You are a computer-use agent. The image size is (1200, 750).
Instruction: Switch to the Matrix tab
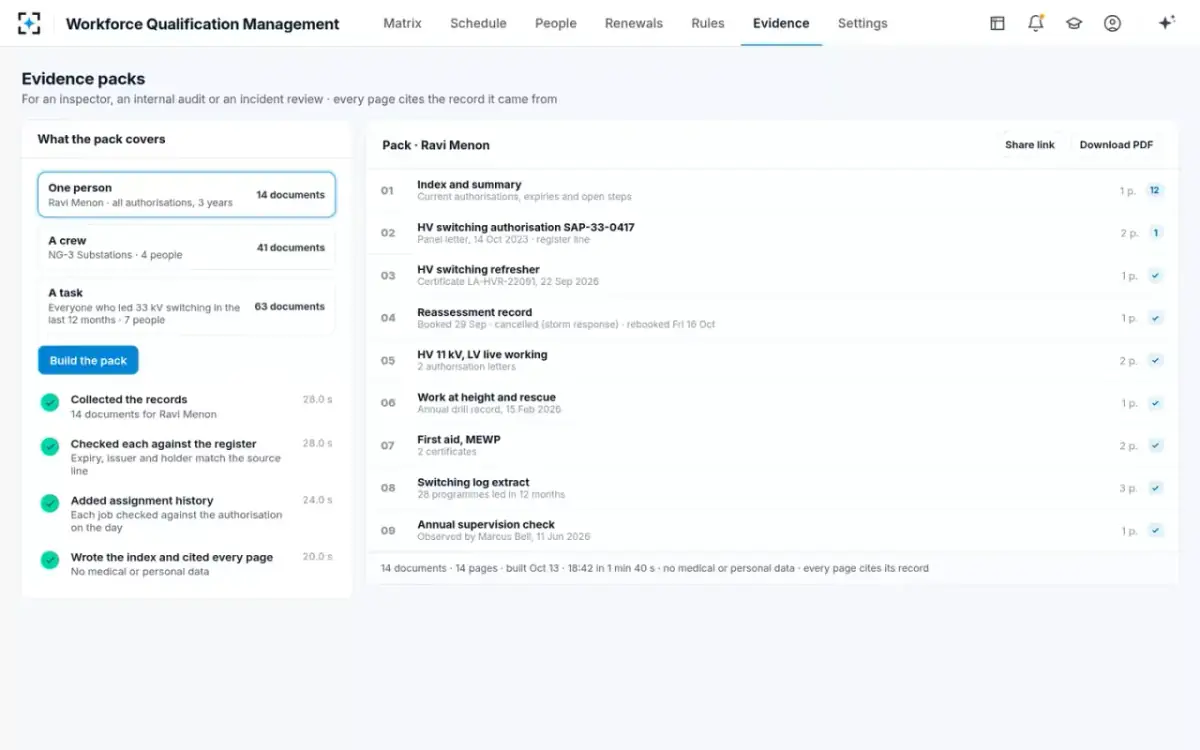coord(402,23)
